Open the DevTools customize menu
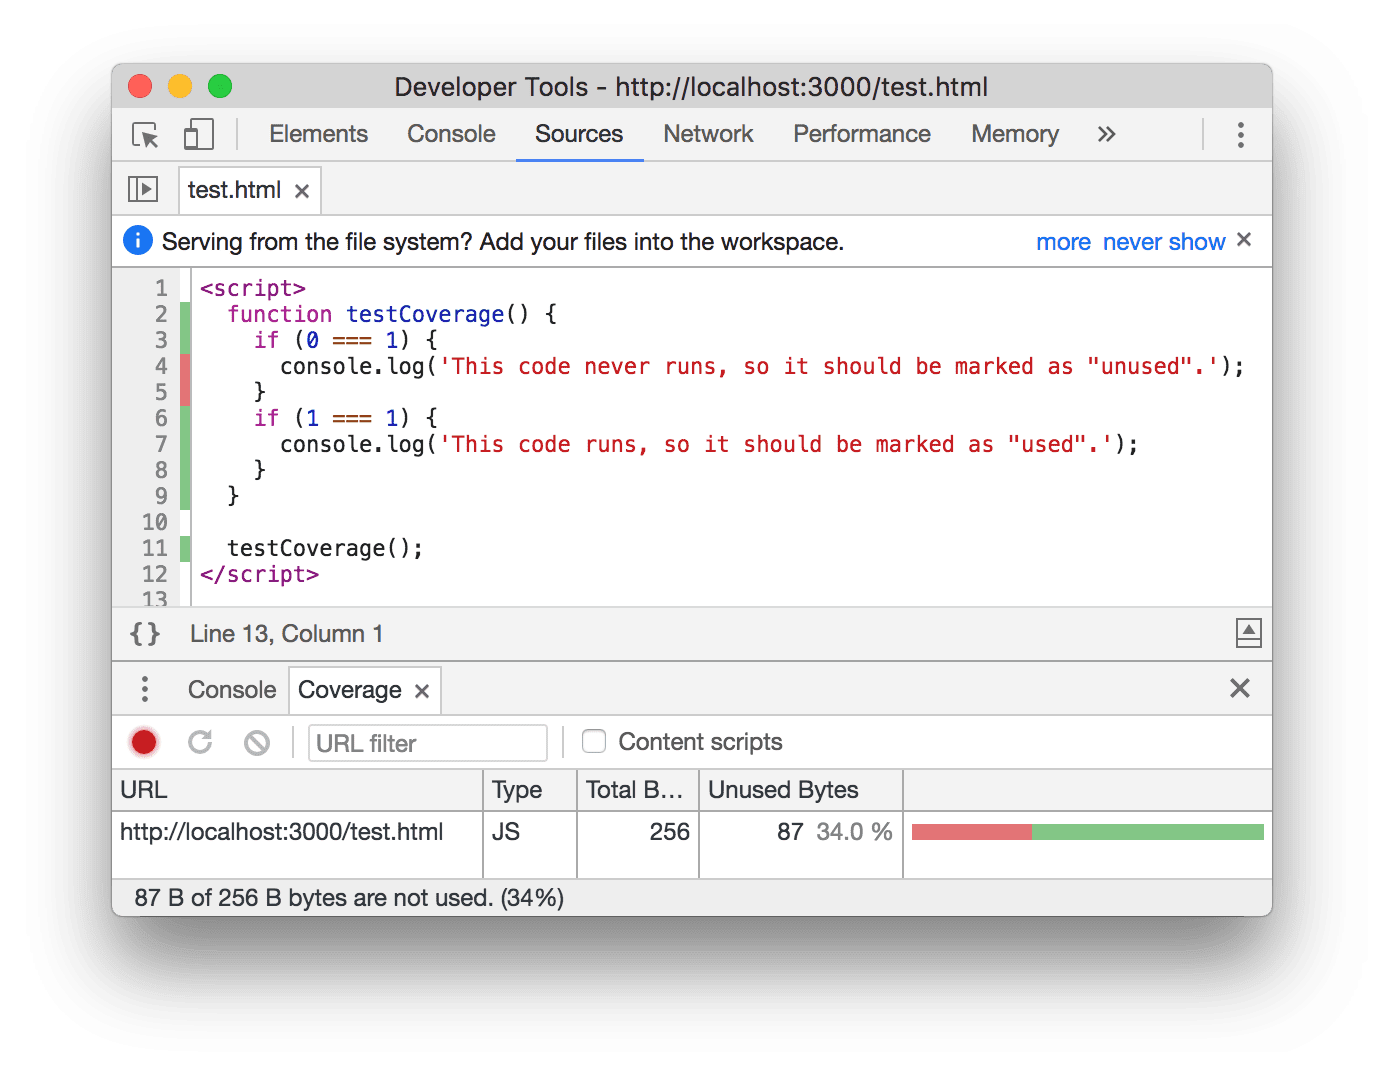The height and width of the screenshot is (1076, 1384). 1240,134
